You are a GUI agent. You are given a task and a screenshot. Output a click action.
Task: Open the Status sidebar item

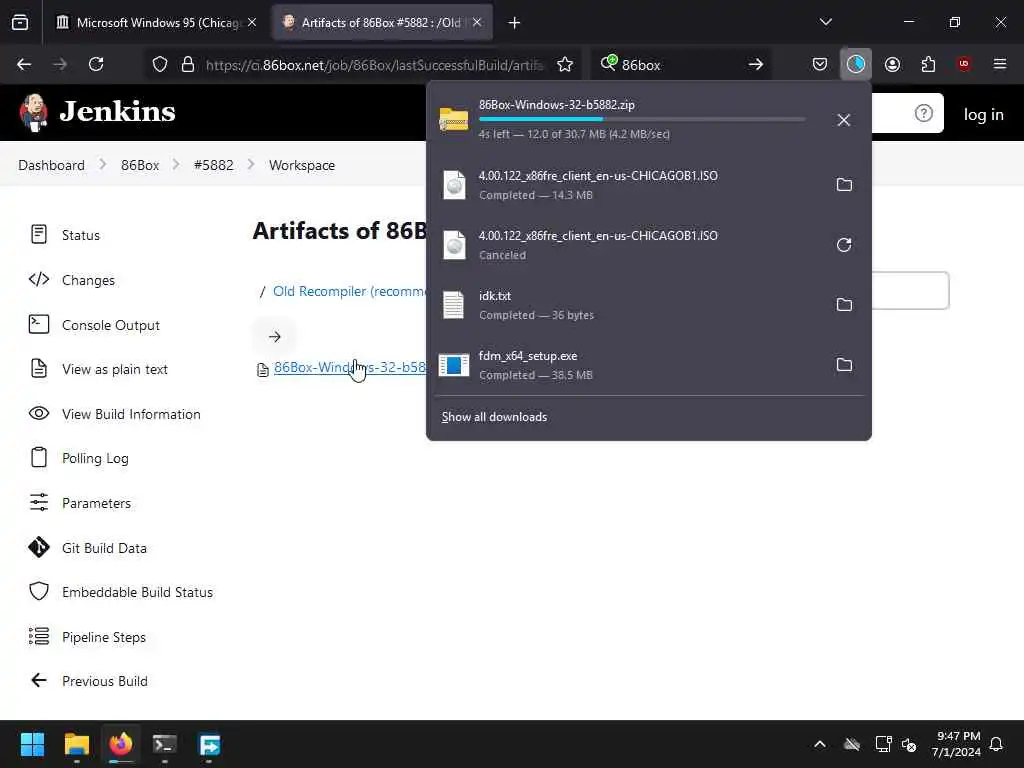(x=65, y=234)
